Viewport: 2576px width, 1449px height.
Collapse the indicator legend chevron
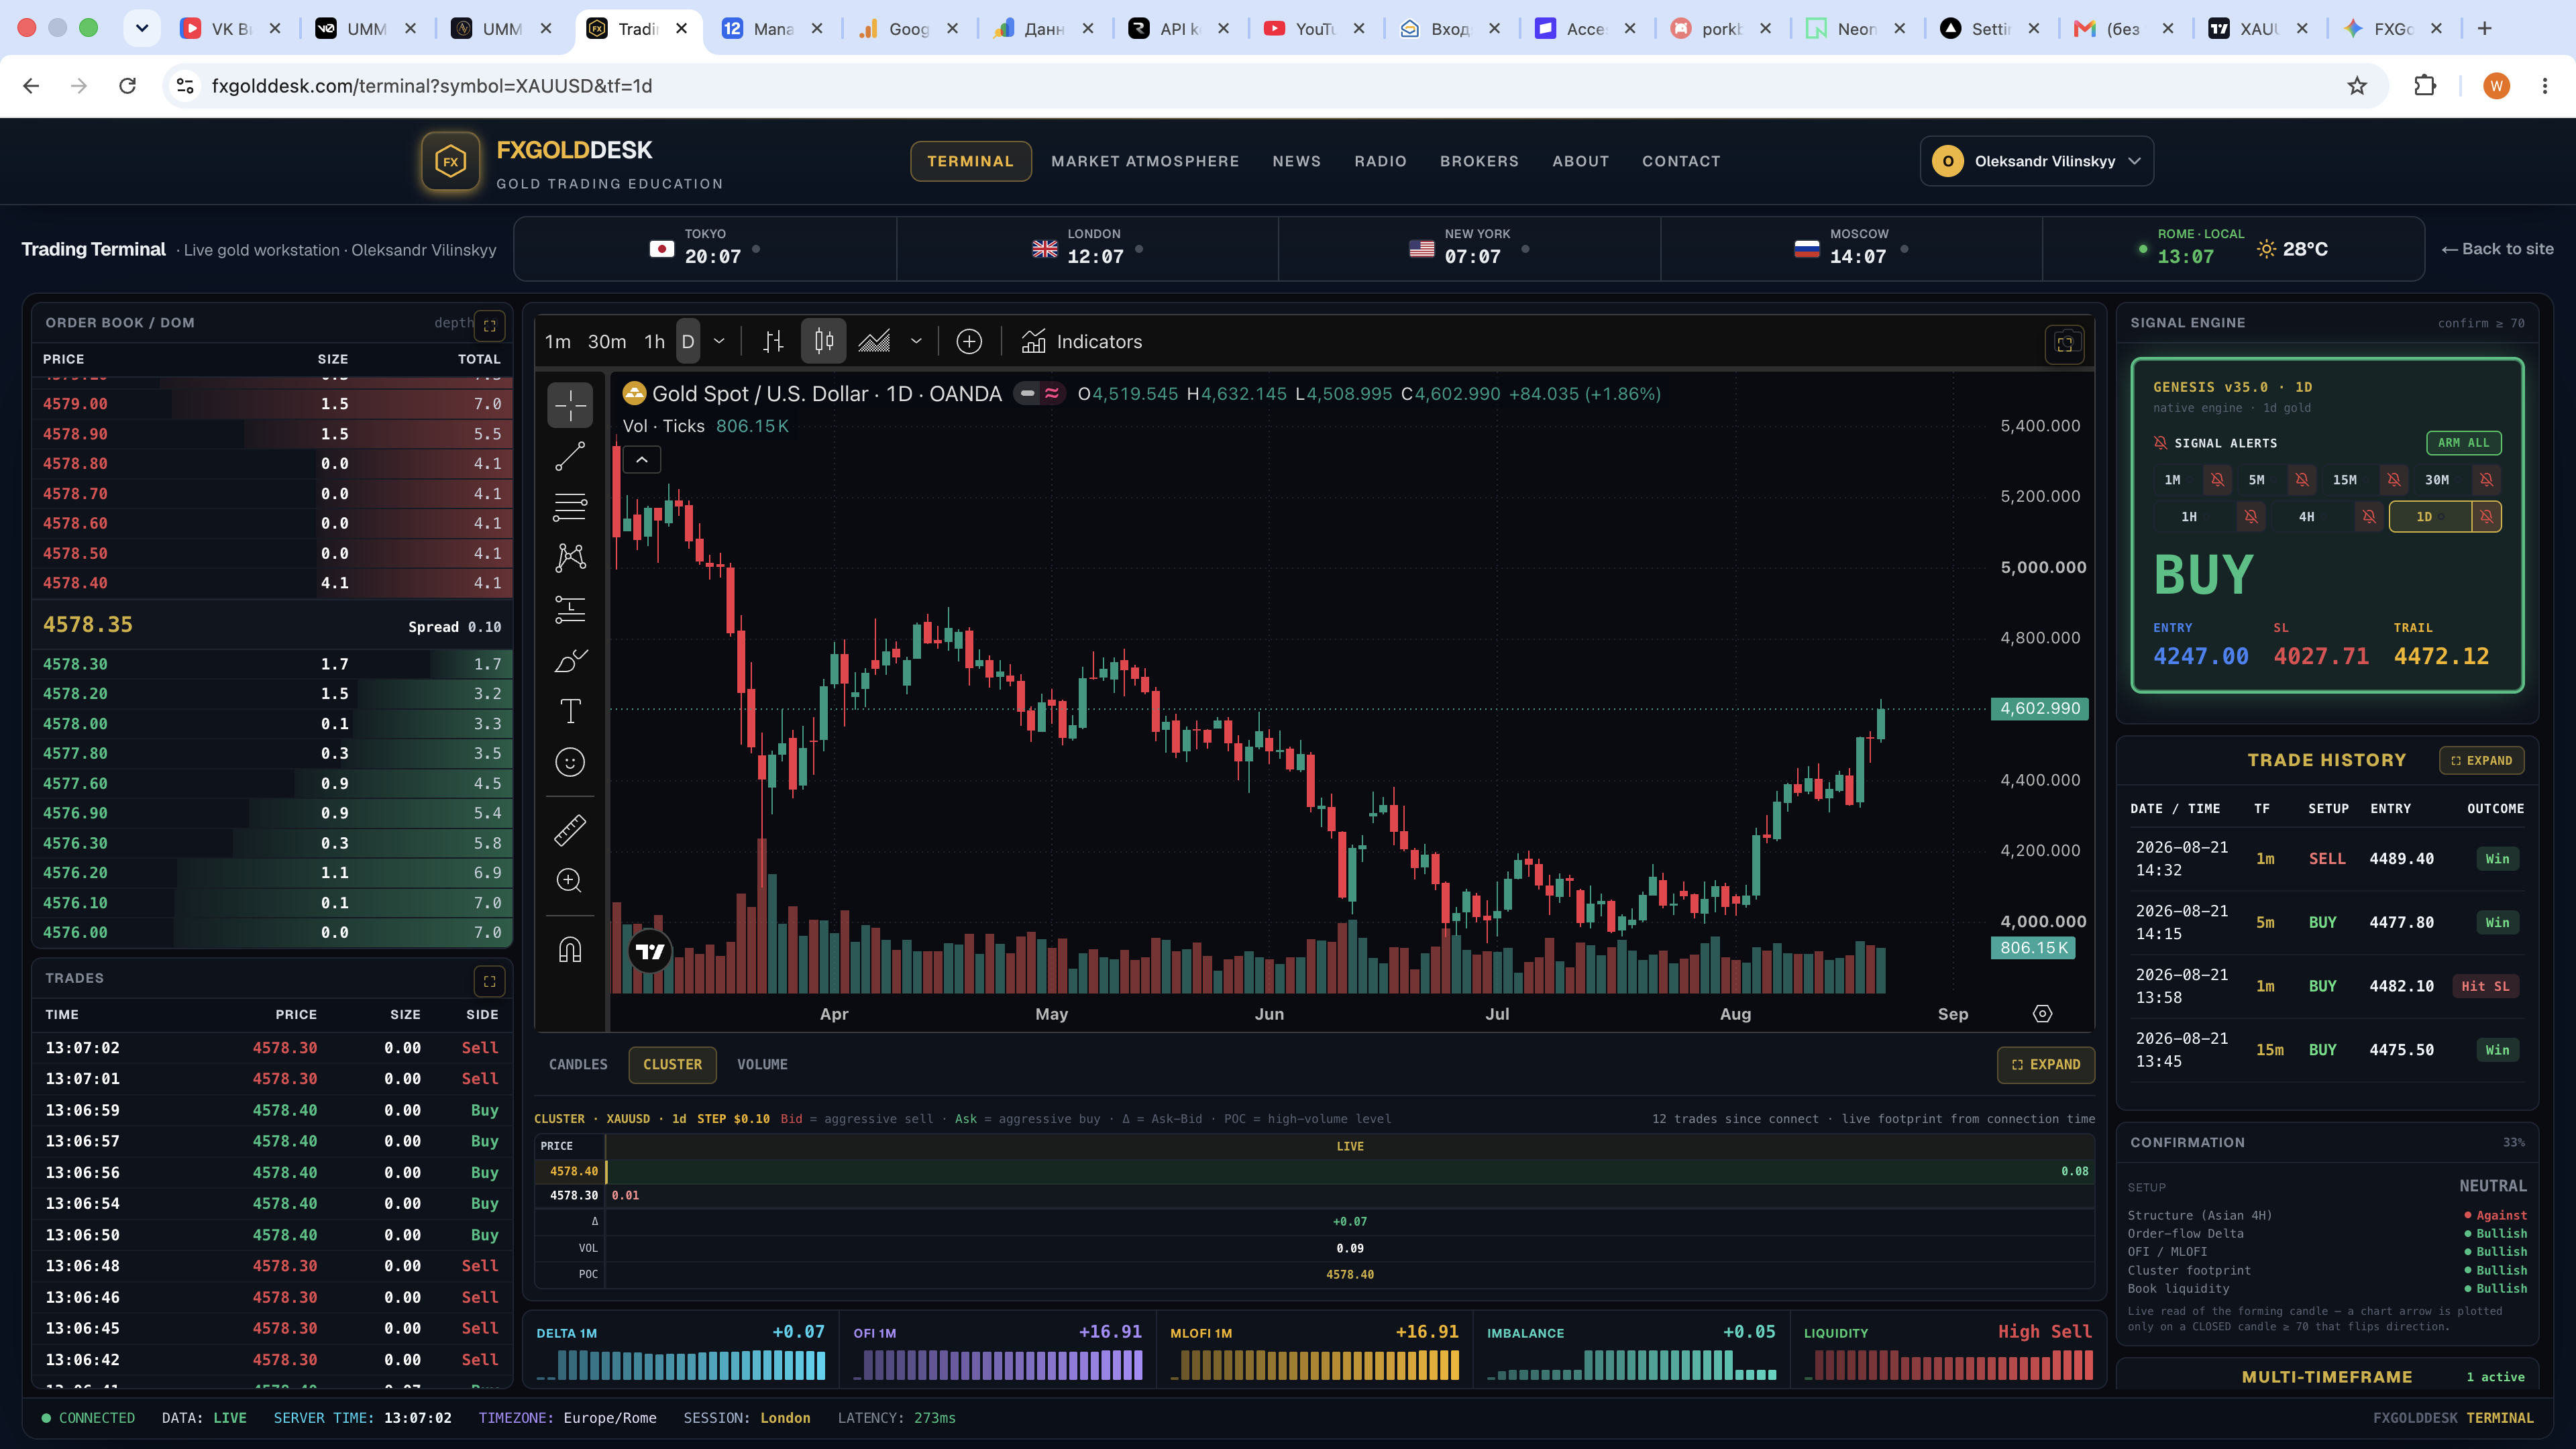click(x=642, y=460)
